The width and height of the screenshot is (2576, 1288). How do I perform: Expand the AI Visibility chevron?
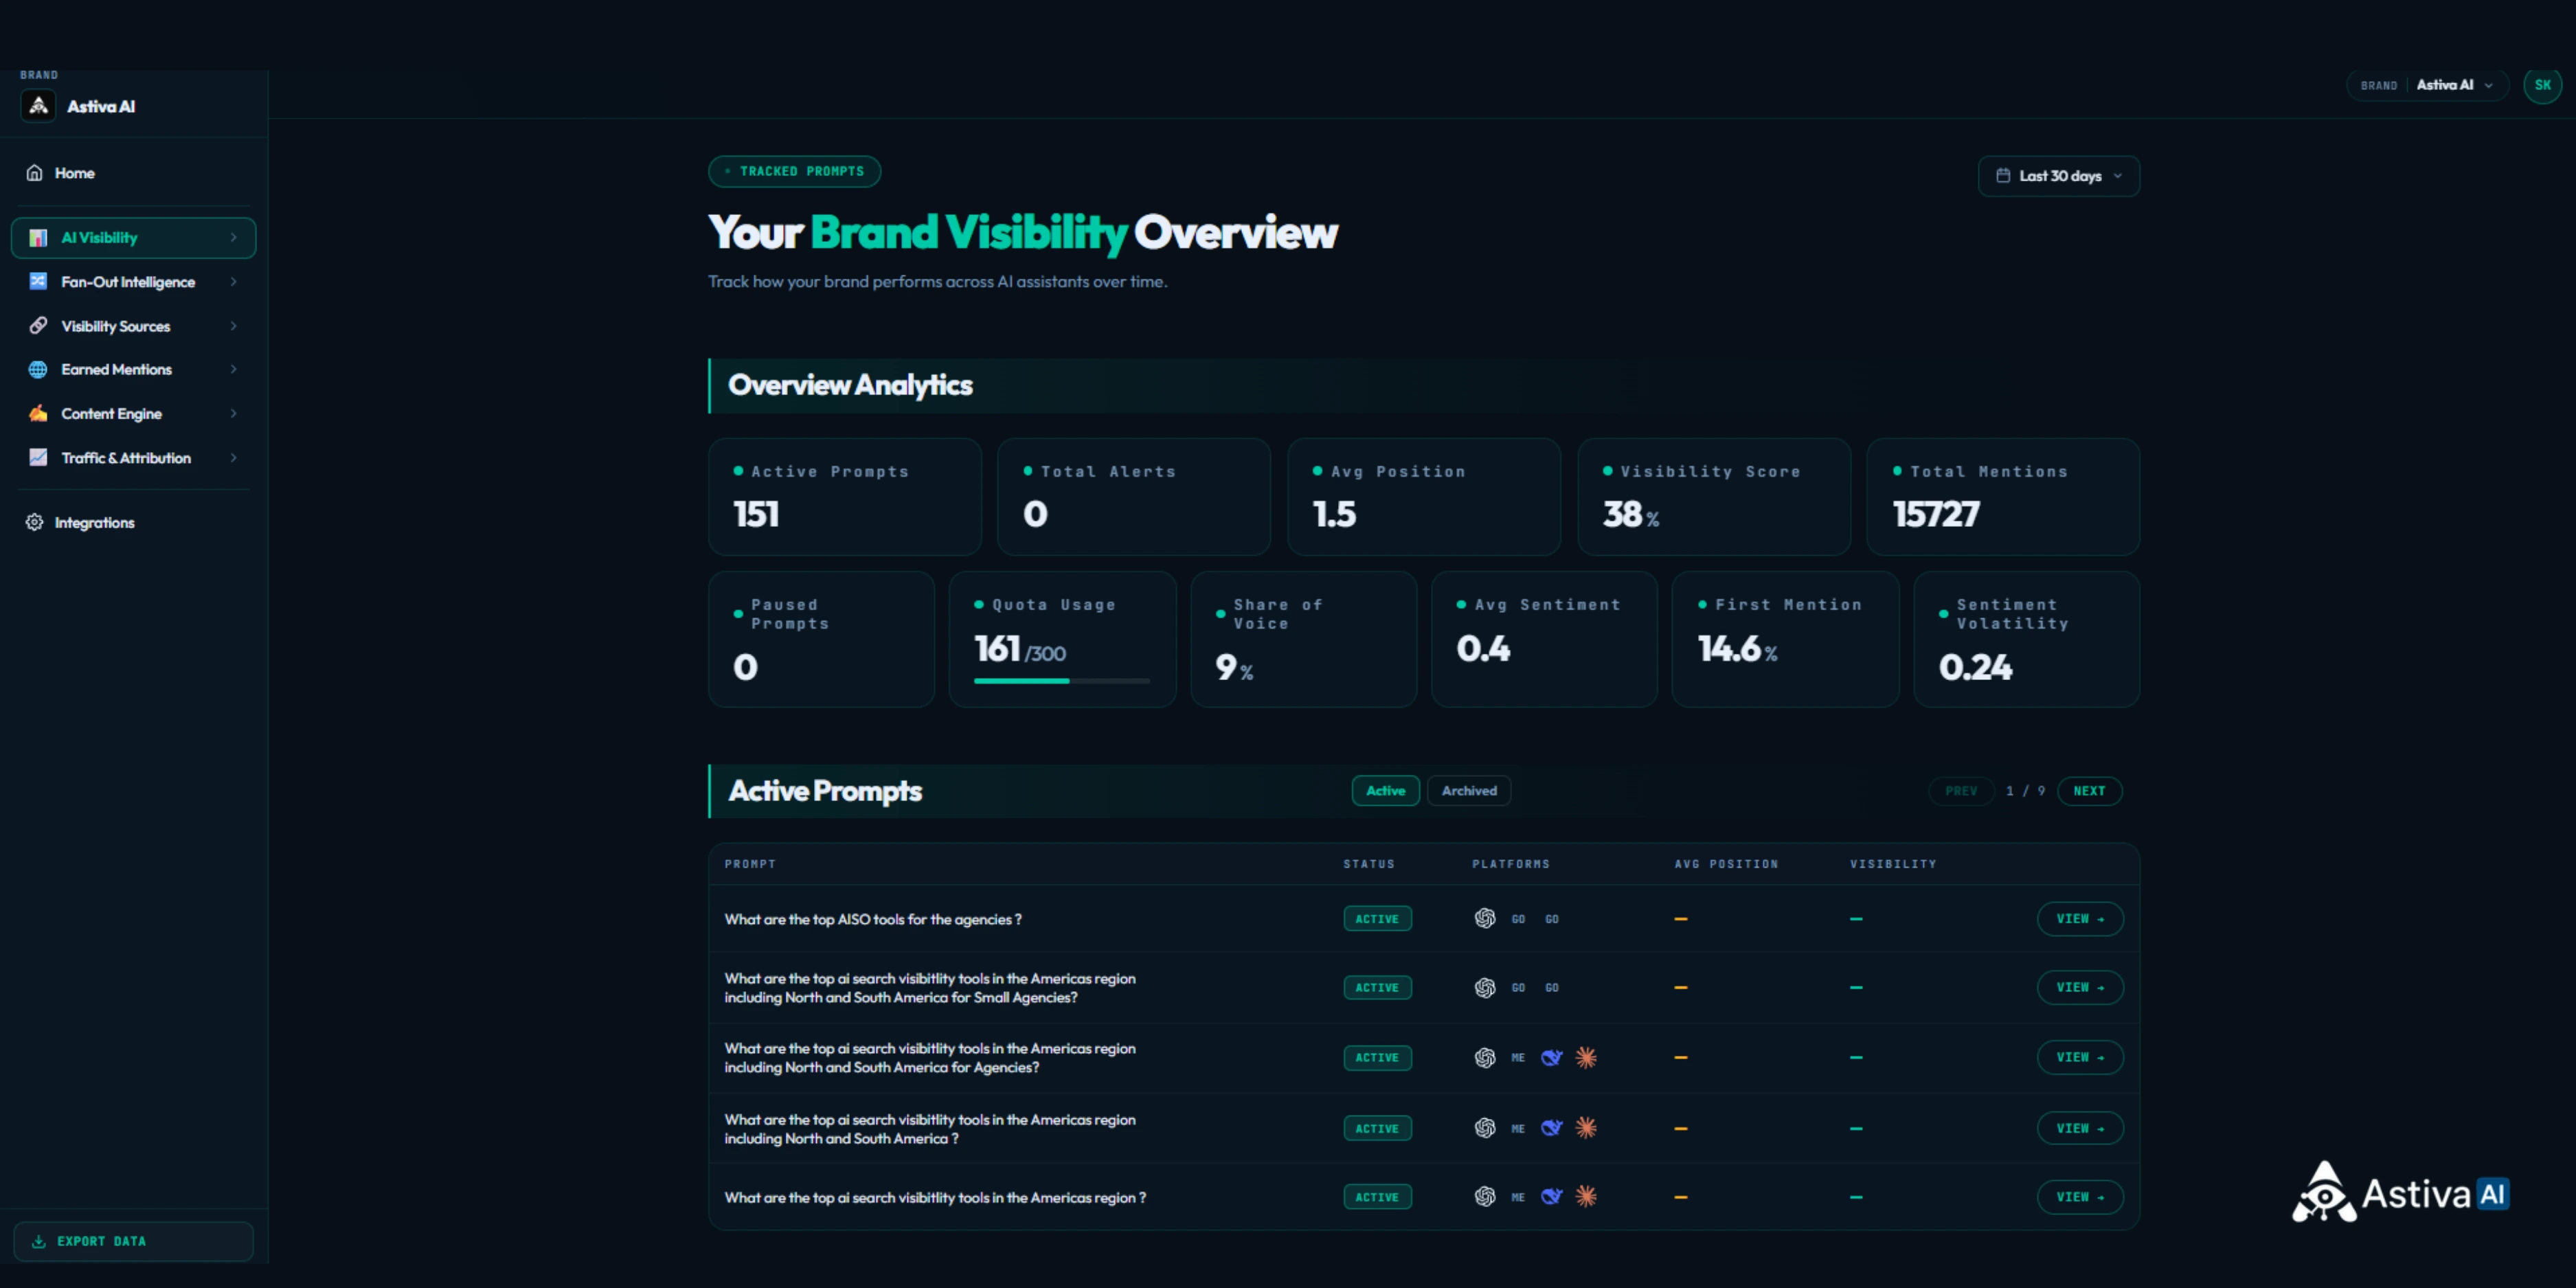click(x=233, y=238)
